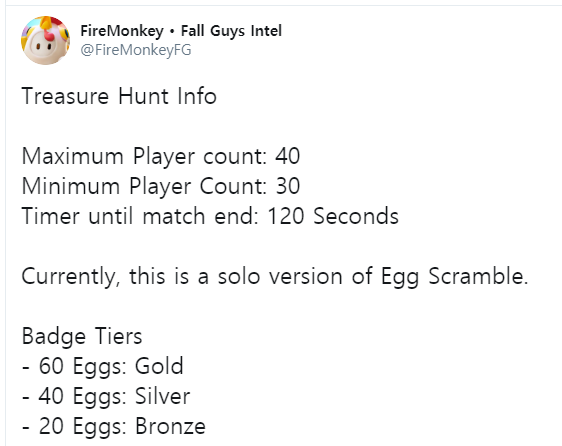
Task: Click the '20 Eggs: Bronze' line
Action: (x=114, y=426)
